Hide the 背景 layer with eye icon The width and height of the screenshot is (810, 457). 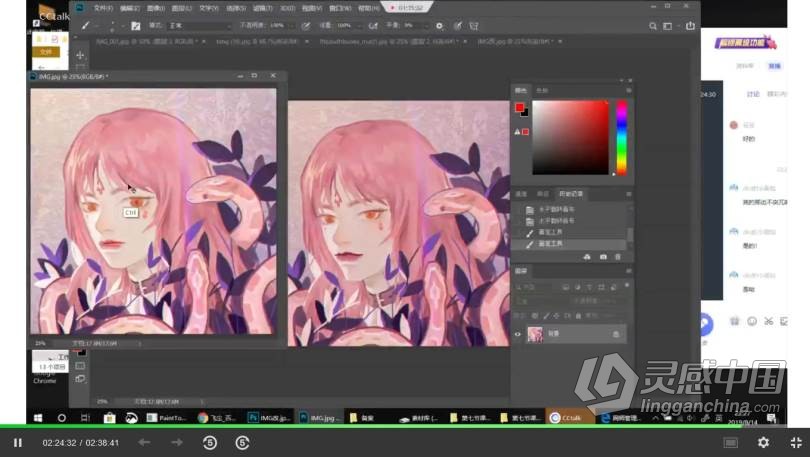[518, 334]
